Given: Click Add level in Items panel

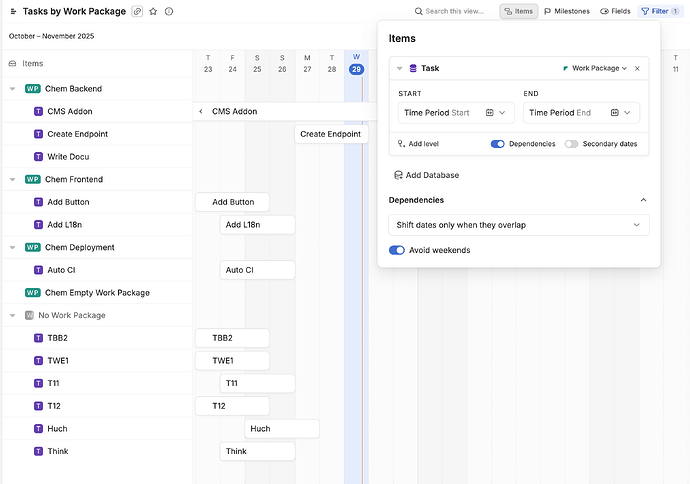Looking at the screenshot, I should [x=418, y=144].
